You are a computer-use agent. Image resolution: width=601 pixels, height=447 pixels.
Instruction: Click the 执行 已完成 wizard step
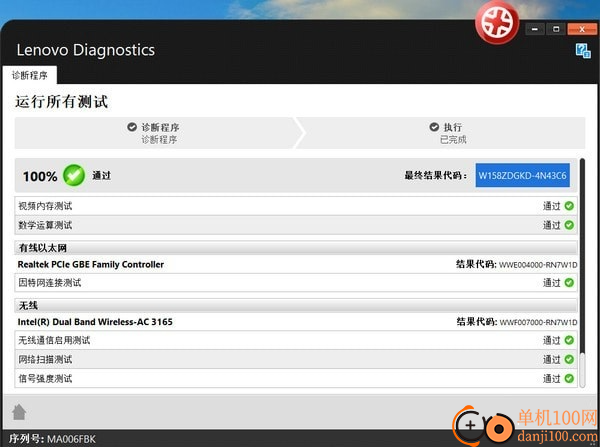point(445,133)
